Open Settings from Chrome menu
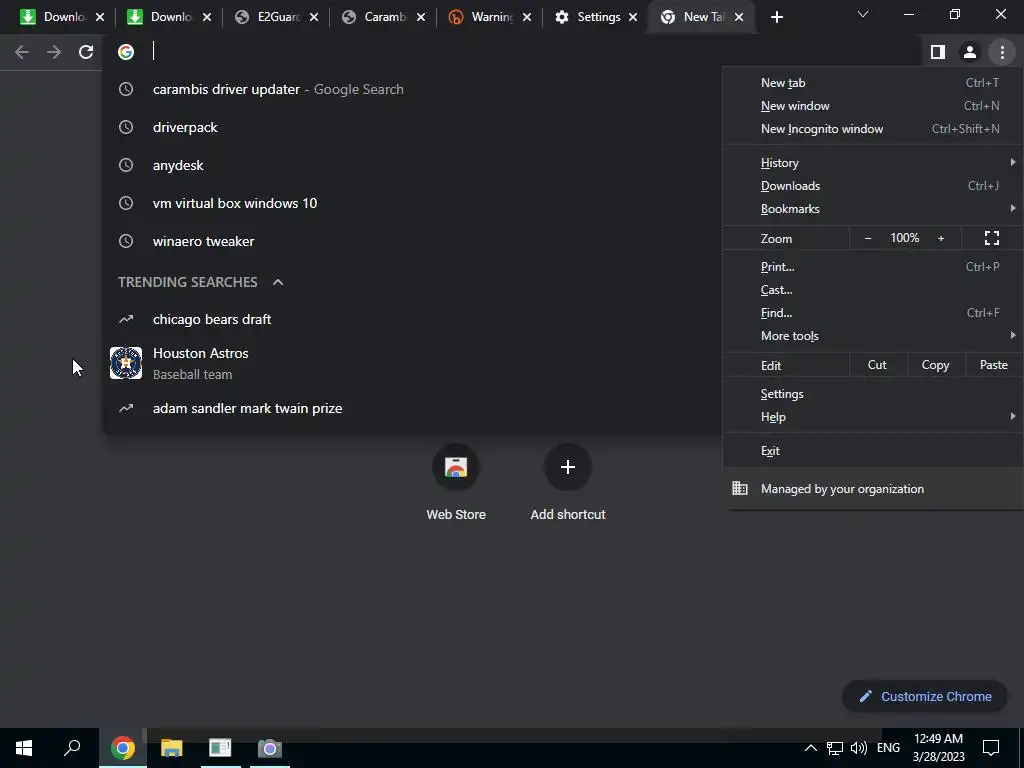This screenshot has height=768, width=1024. click(873, 394)
